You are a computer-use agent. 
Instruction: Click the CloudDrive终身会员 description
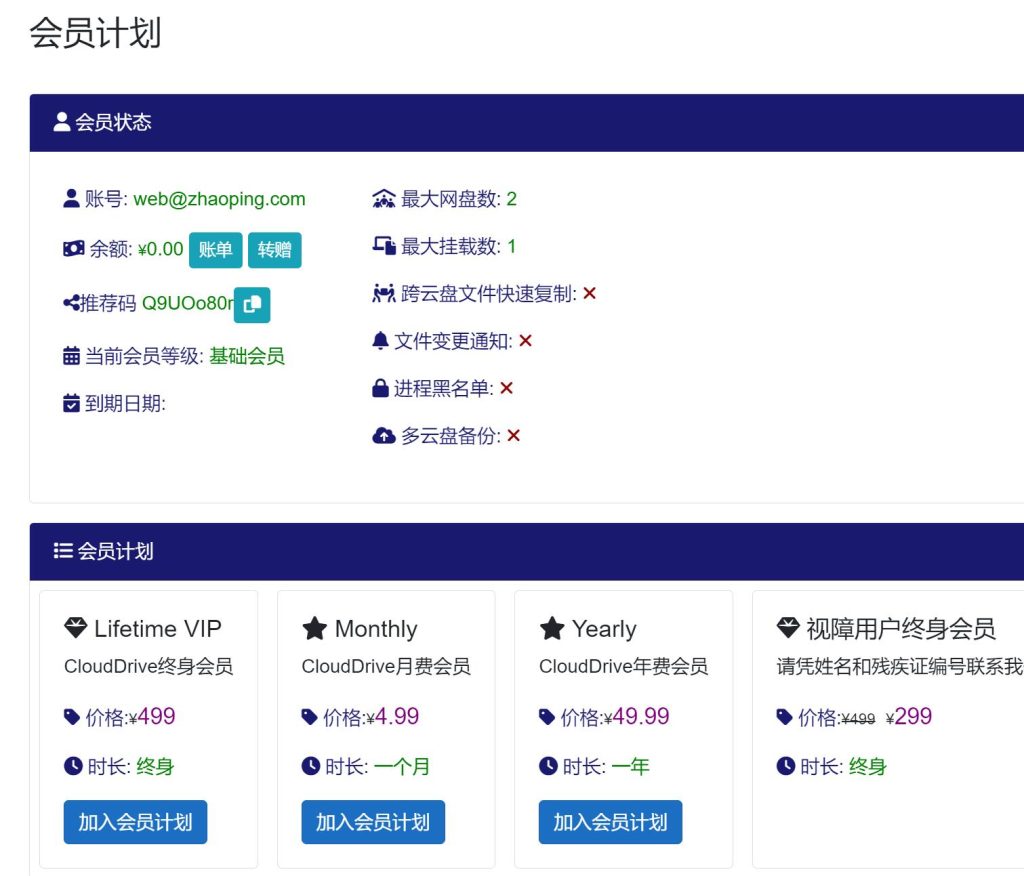pyautogui.click(x=149, y=666)
